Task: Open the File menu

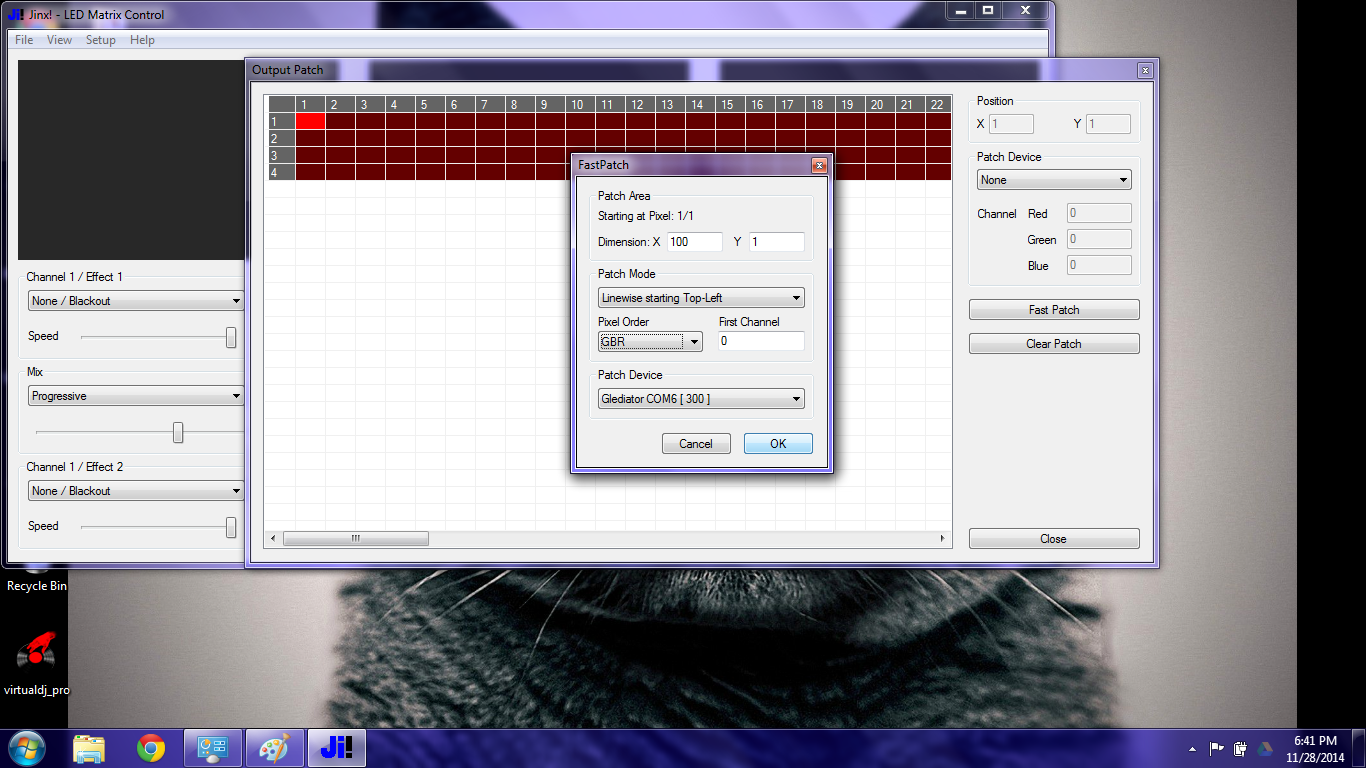Action: tap(24, 40)
